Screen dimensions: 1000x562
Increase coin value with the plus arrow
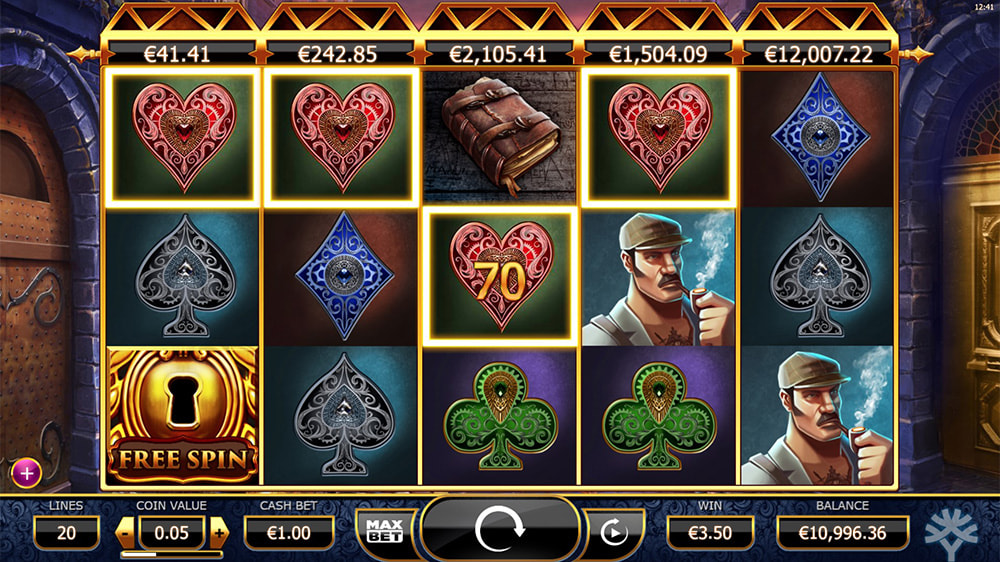tap(219, 533)
